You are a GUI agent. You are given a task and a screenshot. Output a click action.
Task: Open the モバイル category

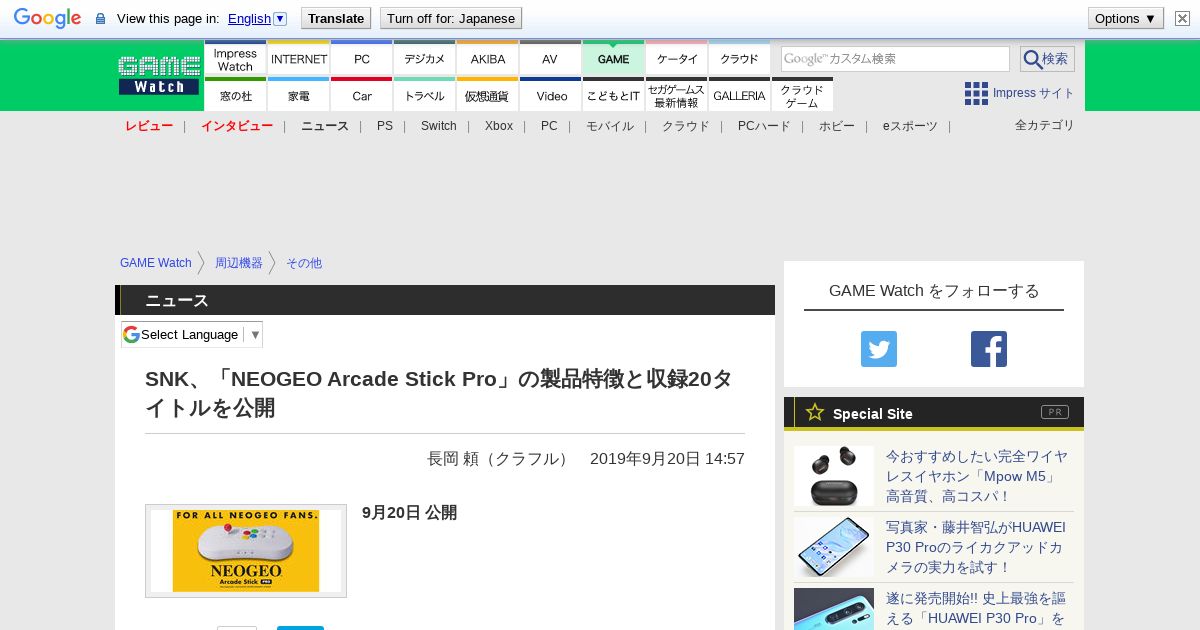[610, 126]
